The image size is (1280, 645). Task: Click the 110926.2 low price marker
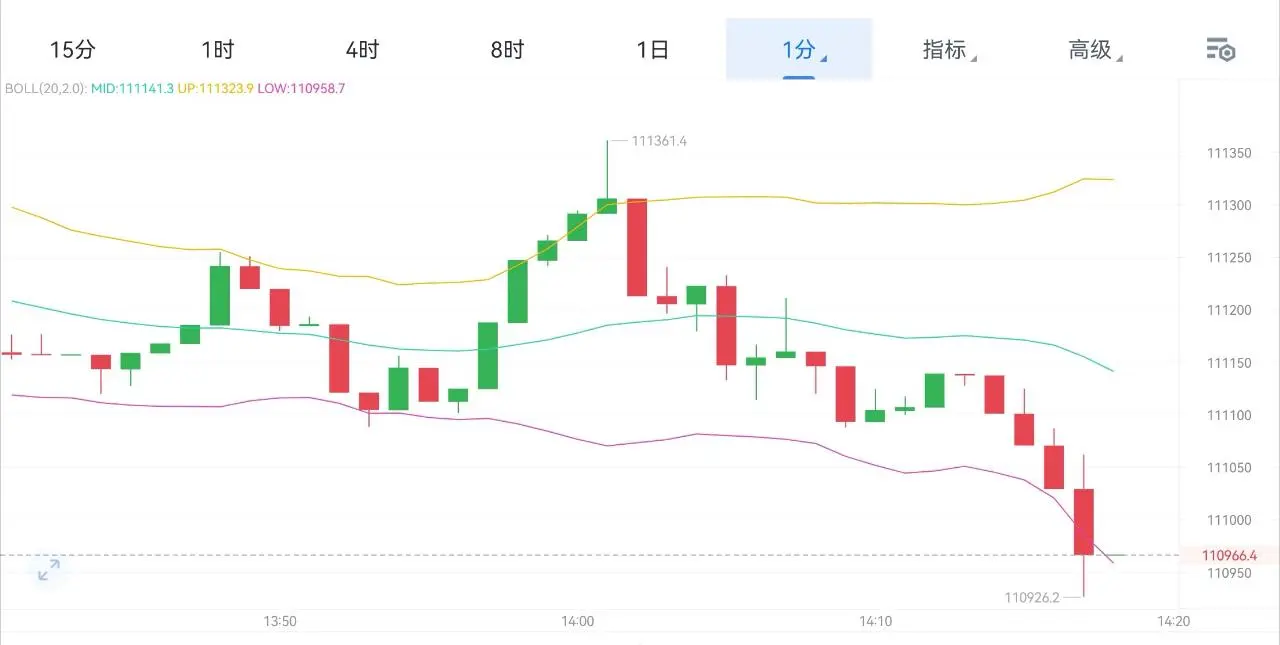[x=1031, y=597]
